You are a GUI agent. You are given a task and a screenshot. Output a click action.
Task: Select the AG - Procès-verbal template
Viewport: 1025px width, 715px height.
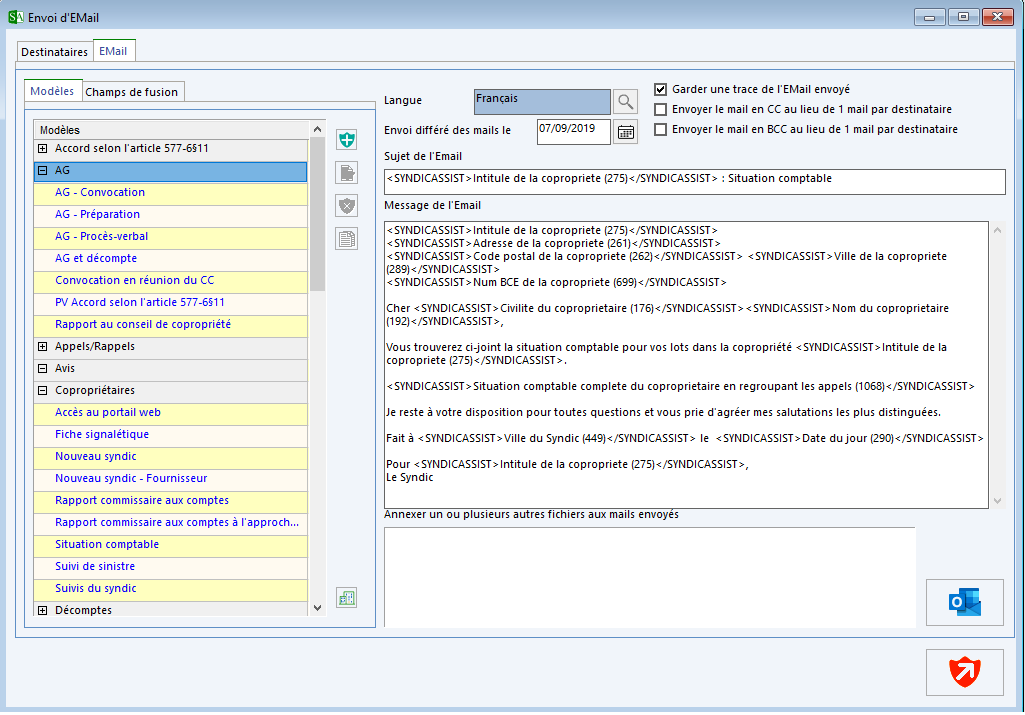171,237
